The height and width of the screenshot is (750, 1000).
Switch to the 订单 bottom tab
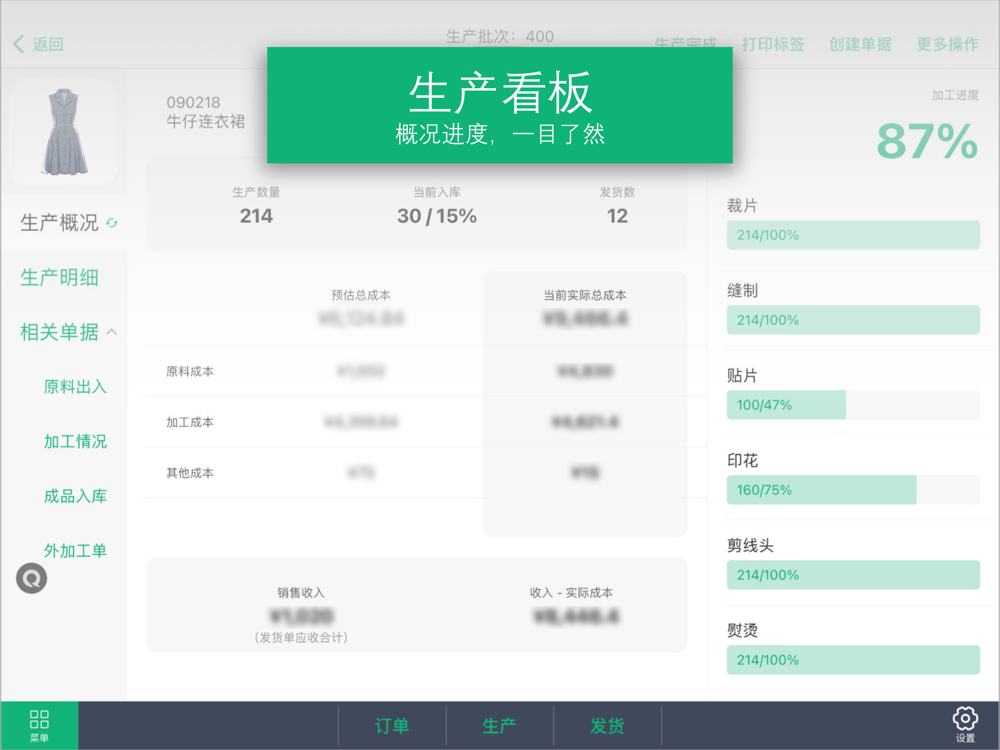click(x=392, y=726)
